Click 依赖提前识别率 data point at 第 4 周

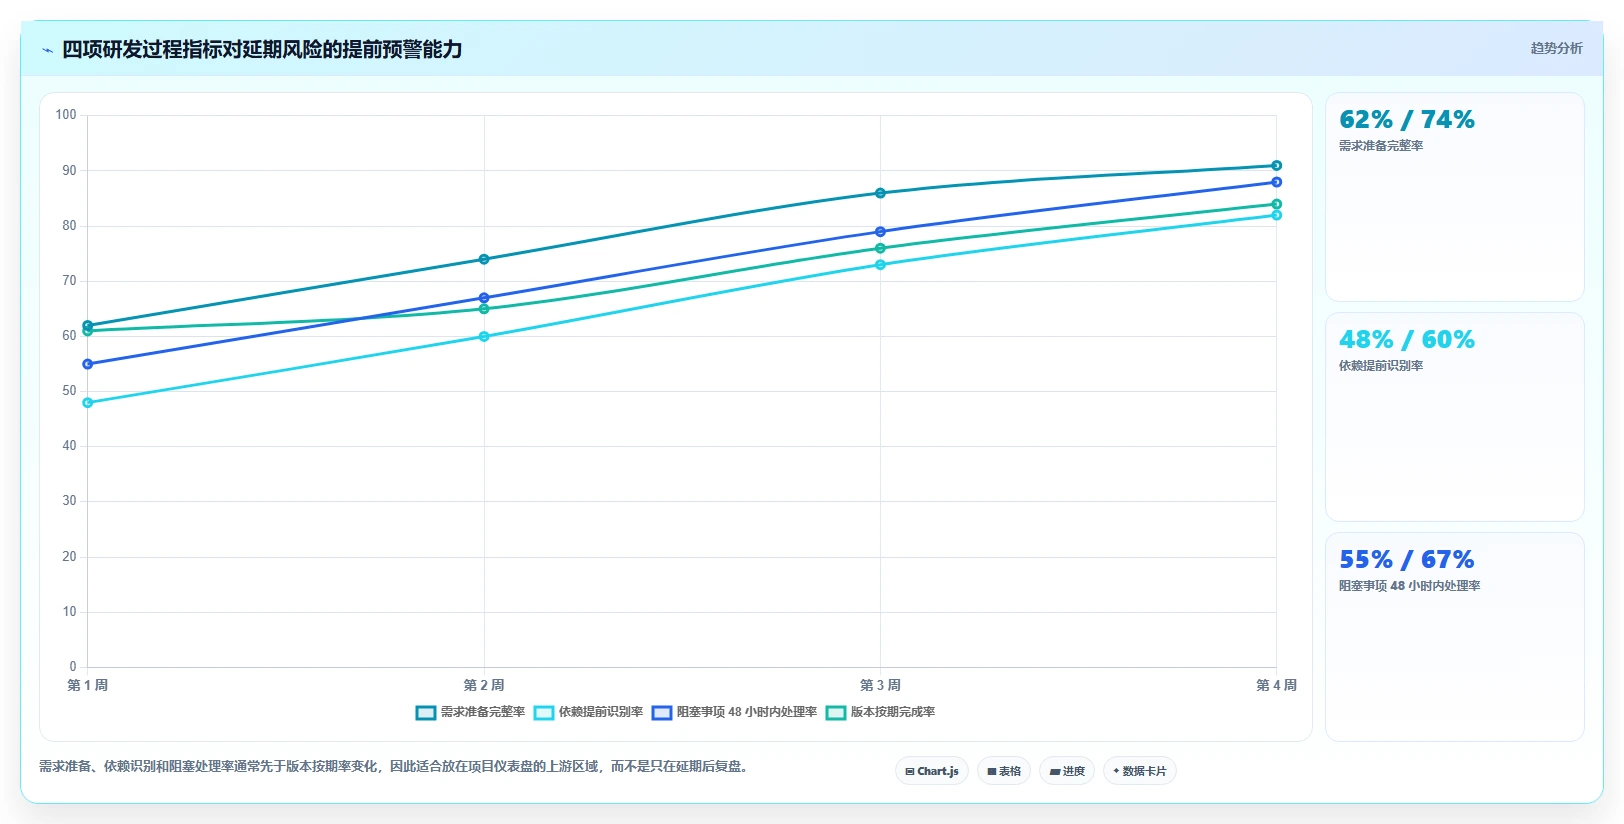click(x=1277, y=215)
